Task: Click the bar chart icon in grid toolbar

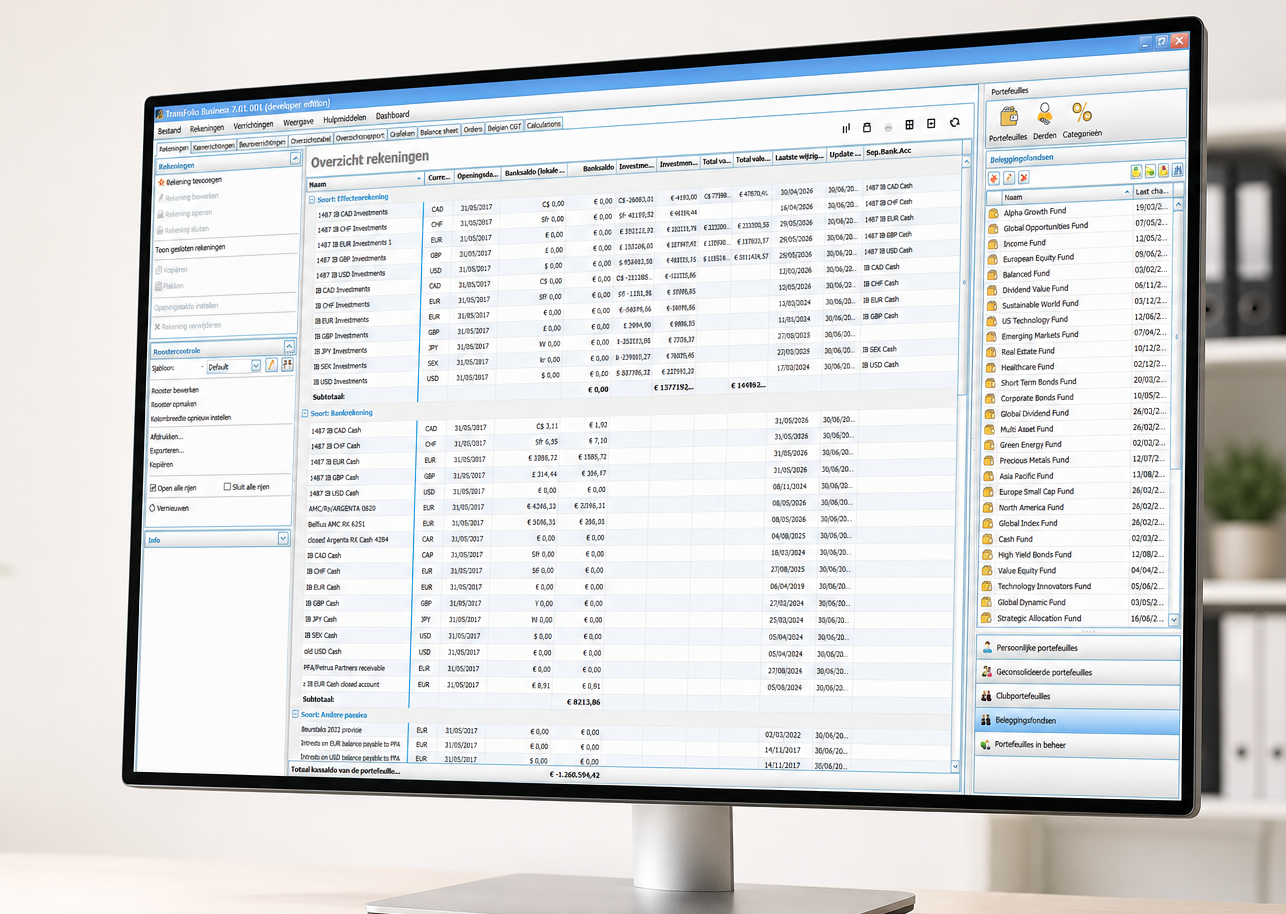Action: click(846, 128)
